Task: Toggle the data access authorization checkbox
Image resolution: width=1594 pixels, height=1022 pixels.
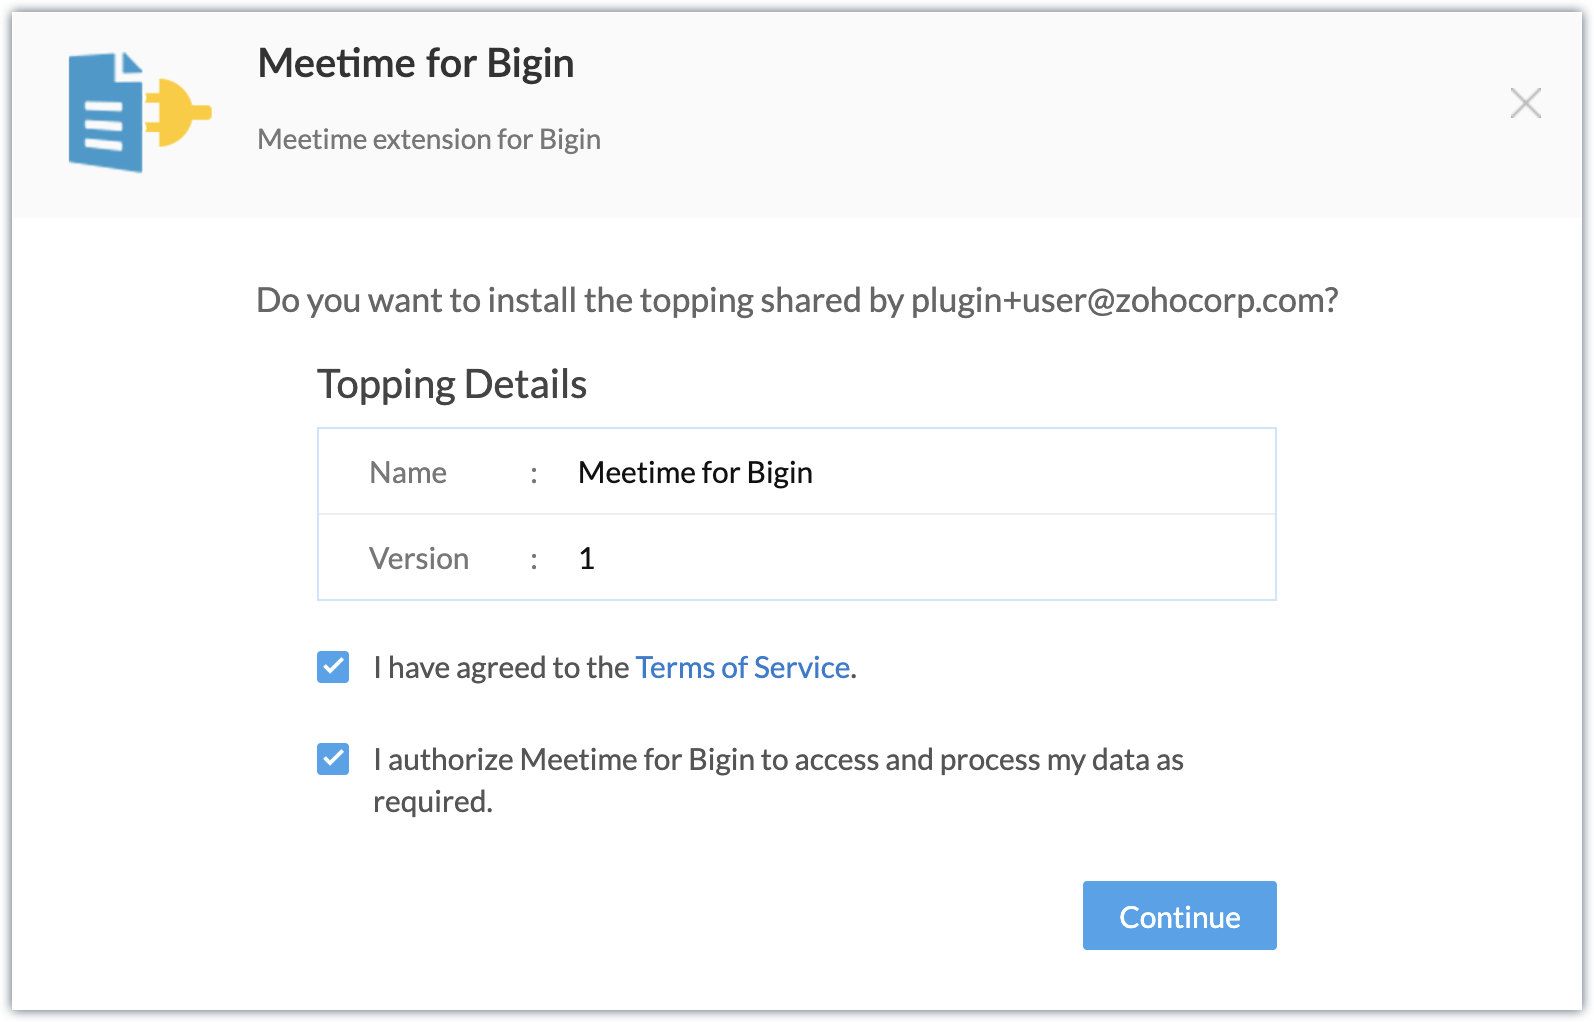Action: point(333,759)
